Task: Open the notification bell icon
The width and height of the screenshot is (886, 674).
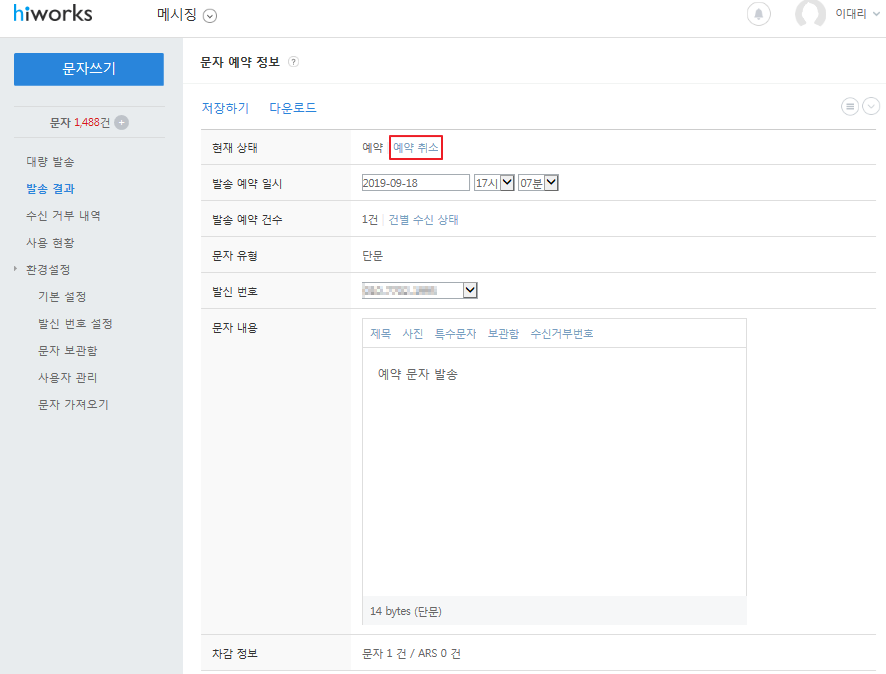Action: [x=759, y=14]
